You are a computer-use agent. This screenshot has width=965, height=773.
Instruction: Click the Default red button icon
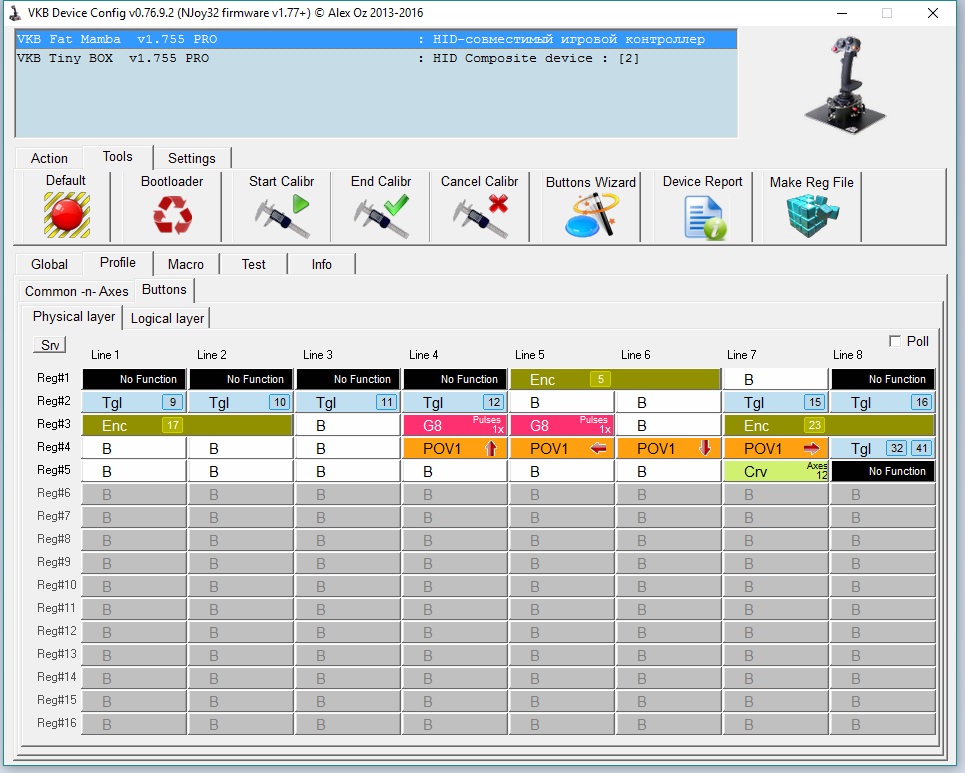pyautogui.click(x=66, y=214)
